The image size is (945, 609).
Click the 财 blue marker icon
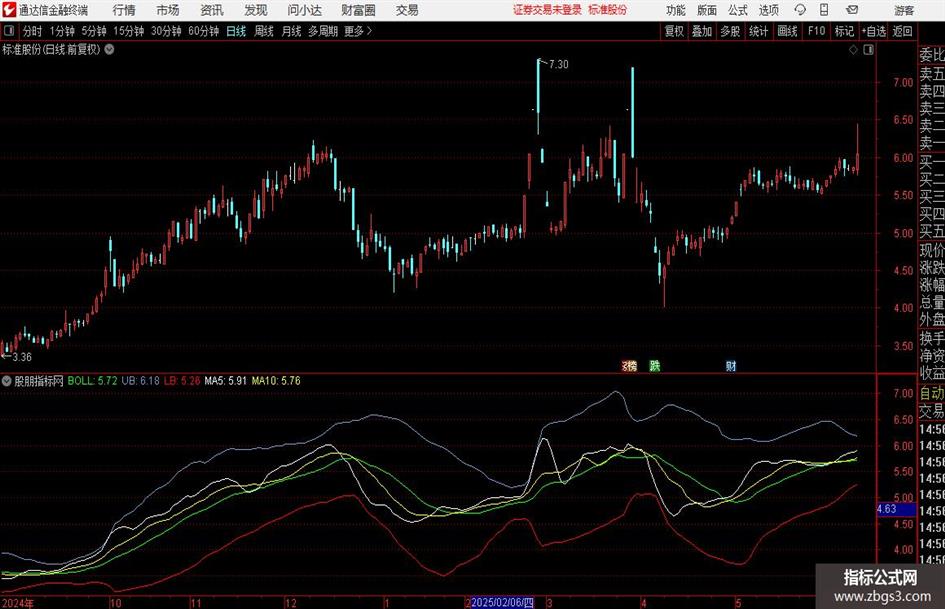coord(730,365)
